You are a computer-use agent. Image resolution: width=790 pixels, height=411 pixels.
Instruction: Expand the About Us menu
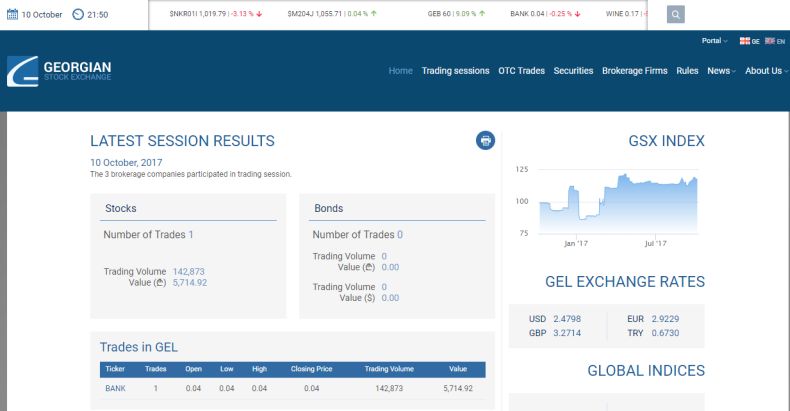pos(766,71)
